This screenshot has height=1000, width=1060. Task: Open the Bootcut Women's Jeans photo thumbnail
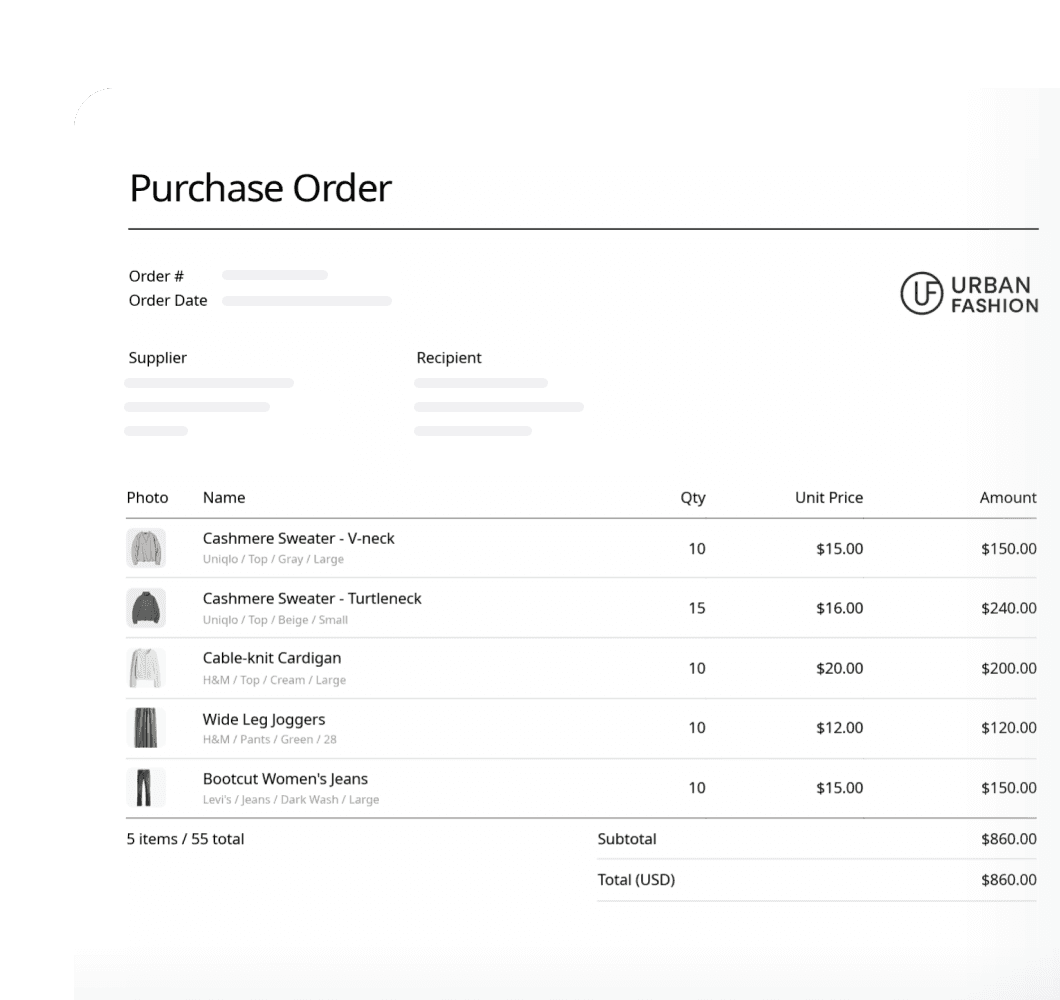click(146, 788)
